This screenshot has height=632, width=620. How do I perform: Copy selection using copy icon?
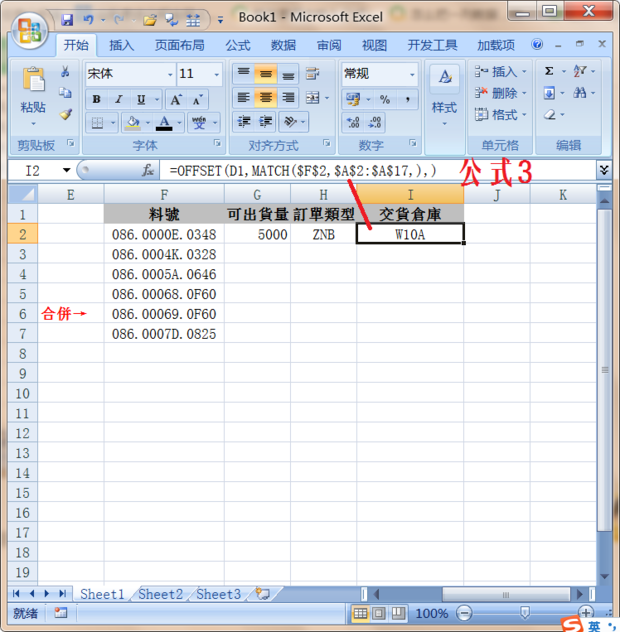tap(65, 93)
